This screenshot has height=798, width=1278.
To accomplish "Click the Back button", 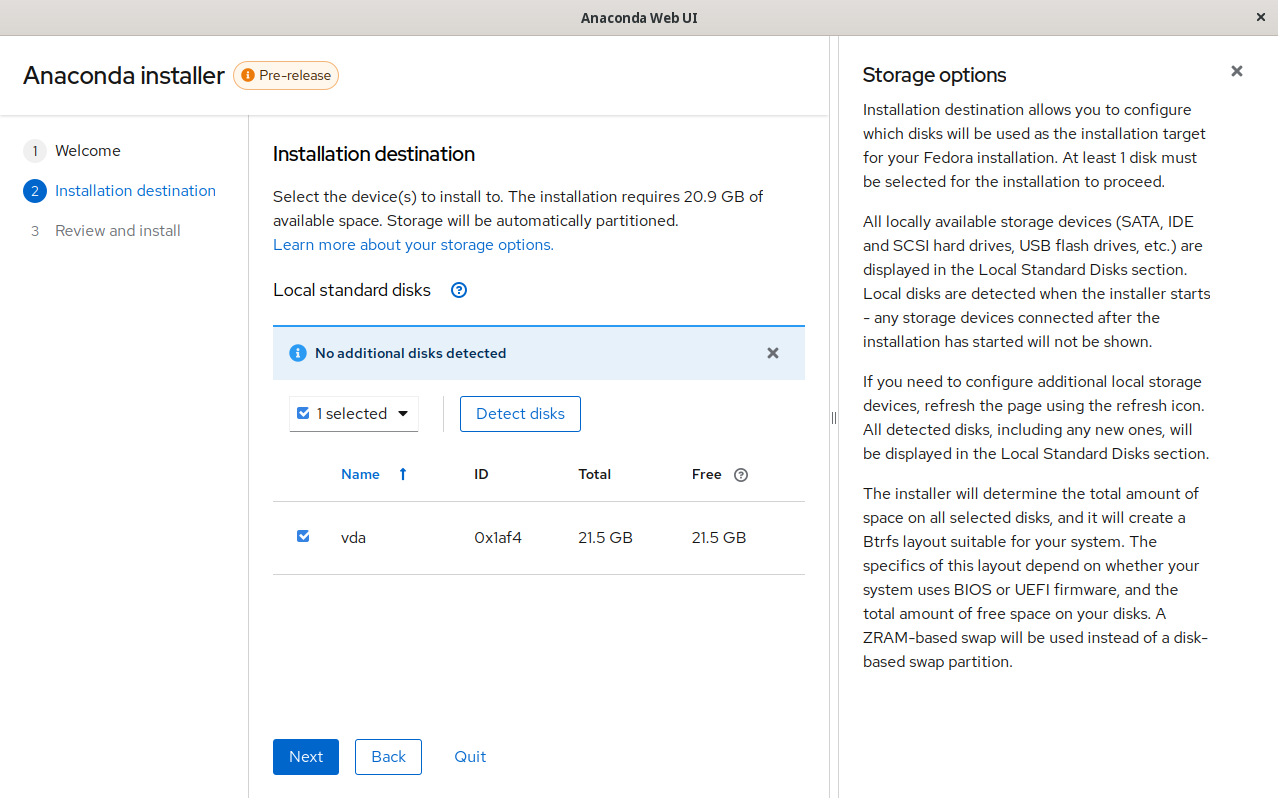I will pos(389,757).
